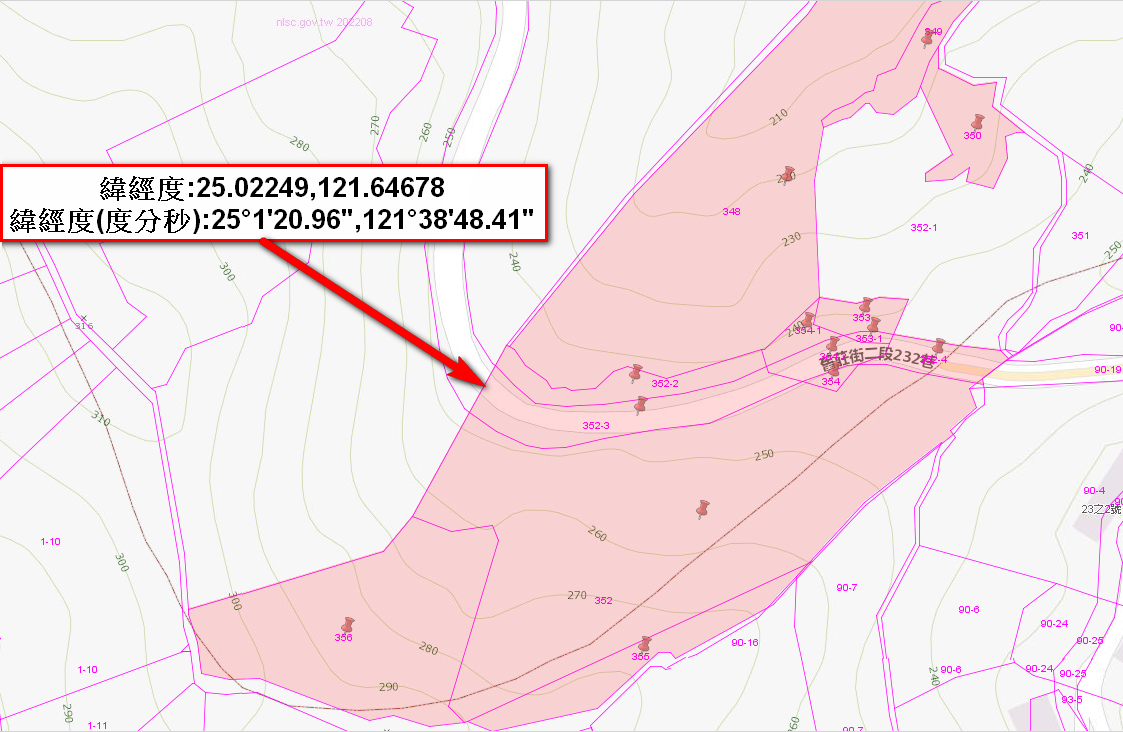The width and height of the screenshot is (1123, 732).
Task: Select the pushpin above parcel label 350
Action: [x=978, y=122]
